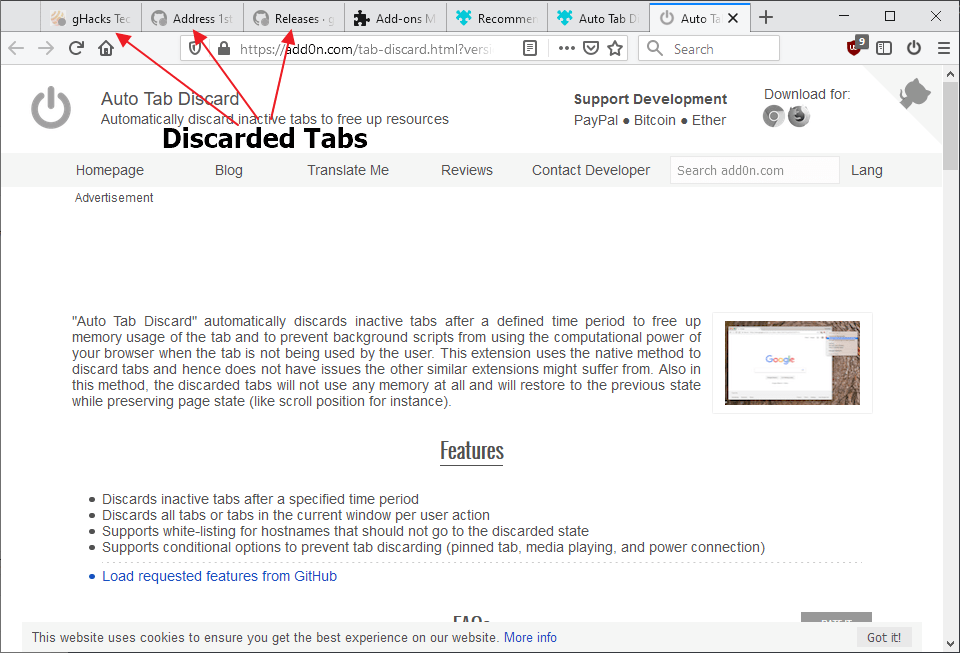Toggle reader view in the address bar
960x653 pixels.
(x=530, y=48)
